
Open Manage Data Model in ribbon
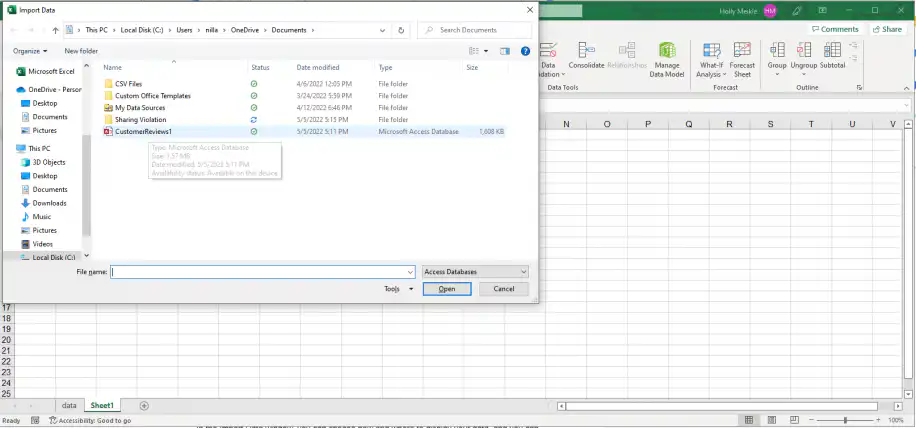click(667, 60)
